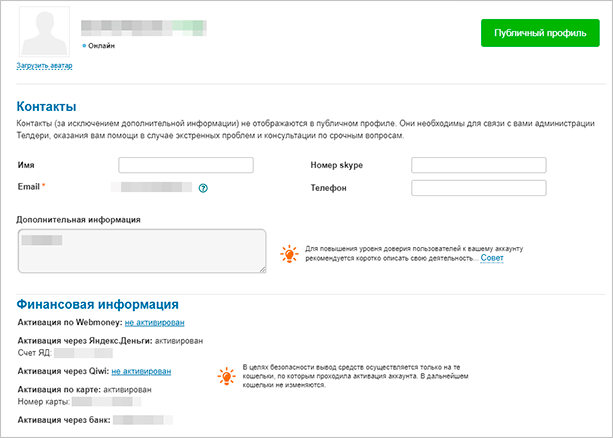Open the Совет link
613x438 pixels.
[492, 258]
